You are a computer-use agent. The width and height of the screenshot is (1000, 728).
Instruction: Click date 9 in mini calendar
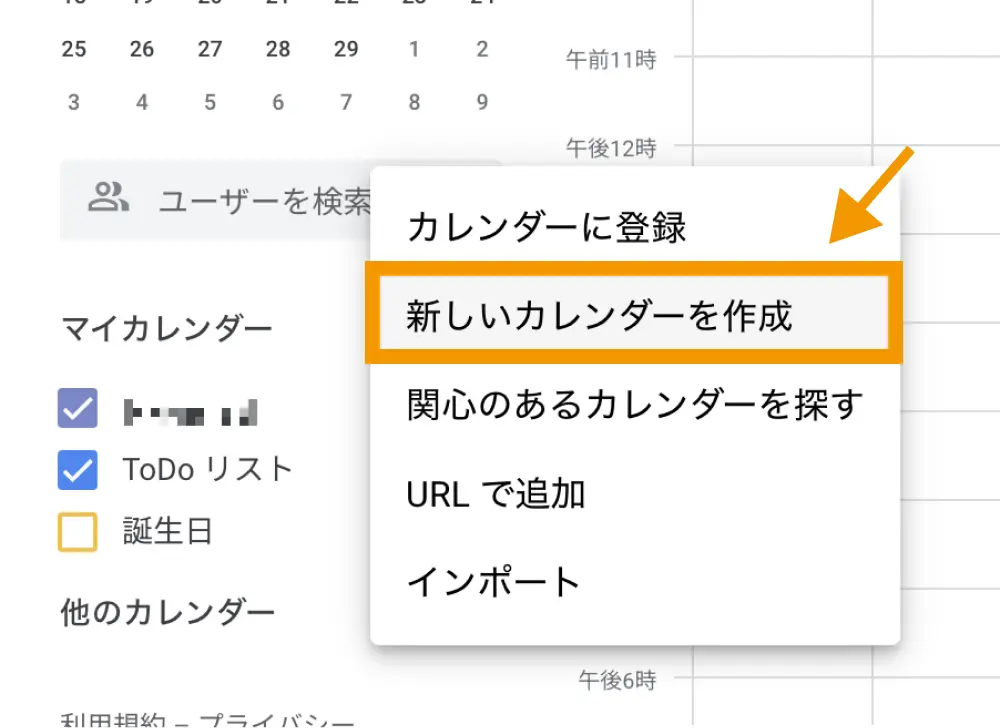click(482, 102)
